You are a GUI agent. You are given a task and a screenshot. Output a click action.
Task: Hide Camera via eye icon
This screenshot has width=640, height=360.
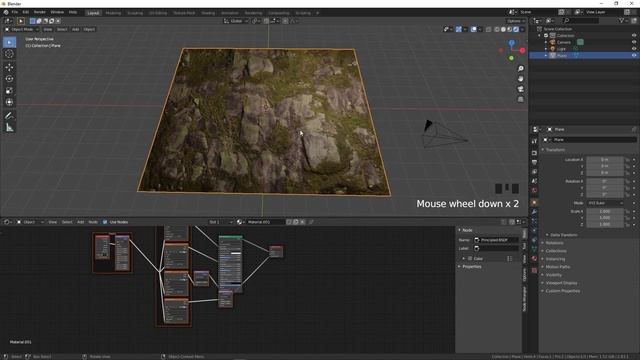click(634, 42)
